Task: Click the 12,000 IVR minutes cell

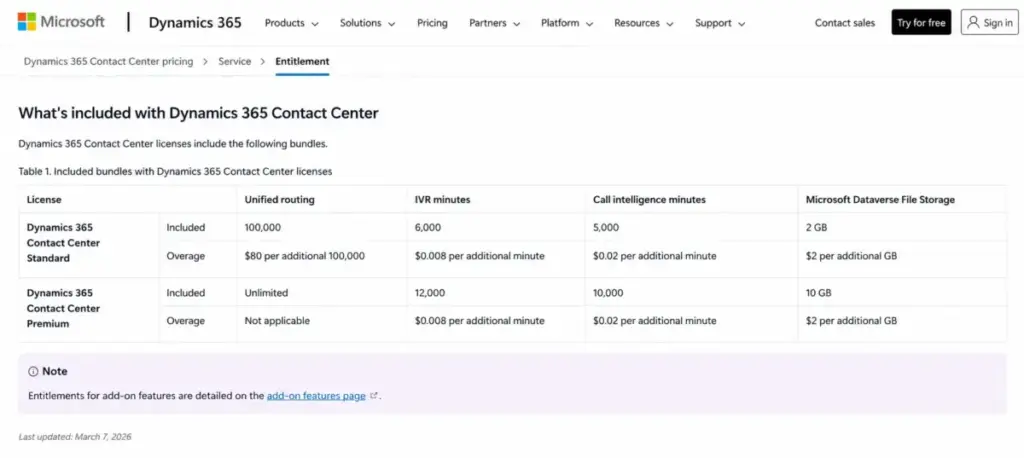Action: pos(430,293)
